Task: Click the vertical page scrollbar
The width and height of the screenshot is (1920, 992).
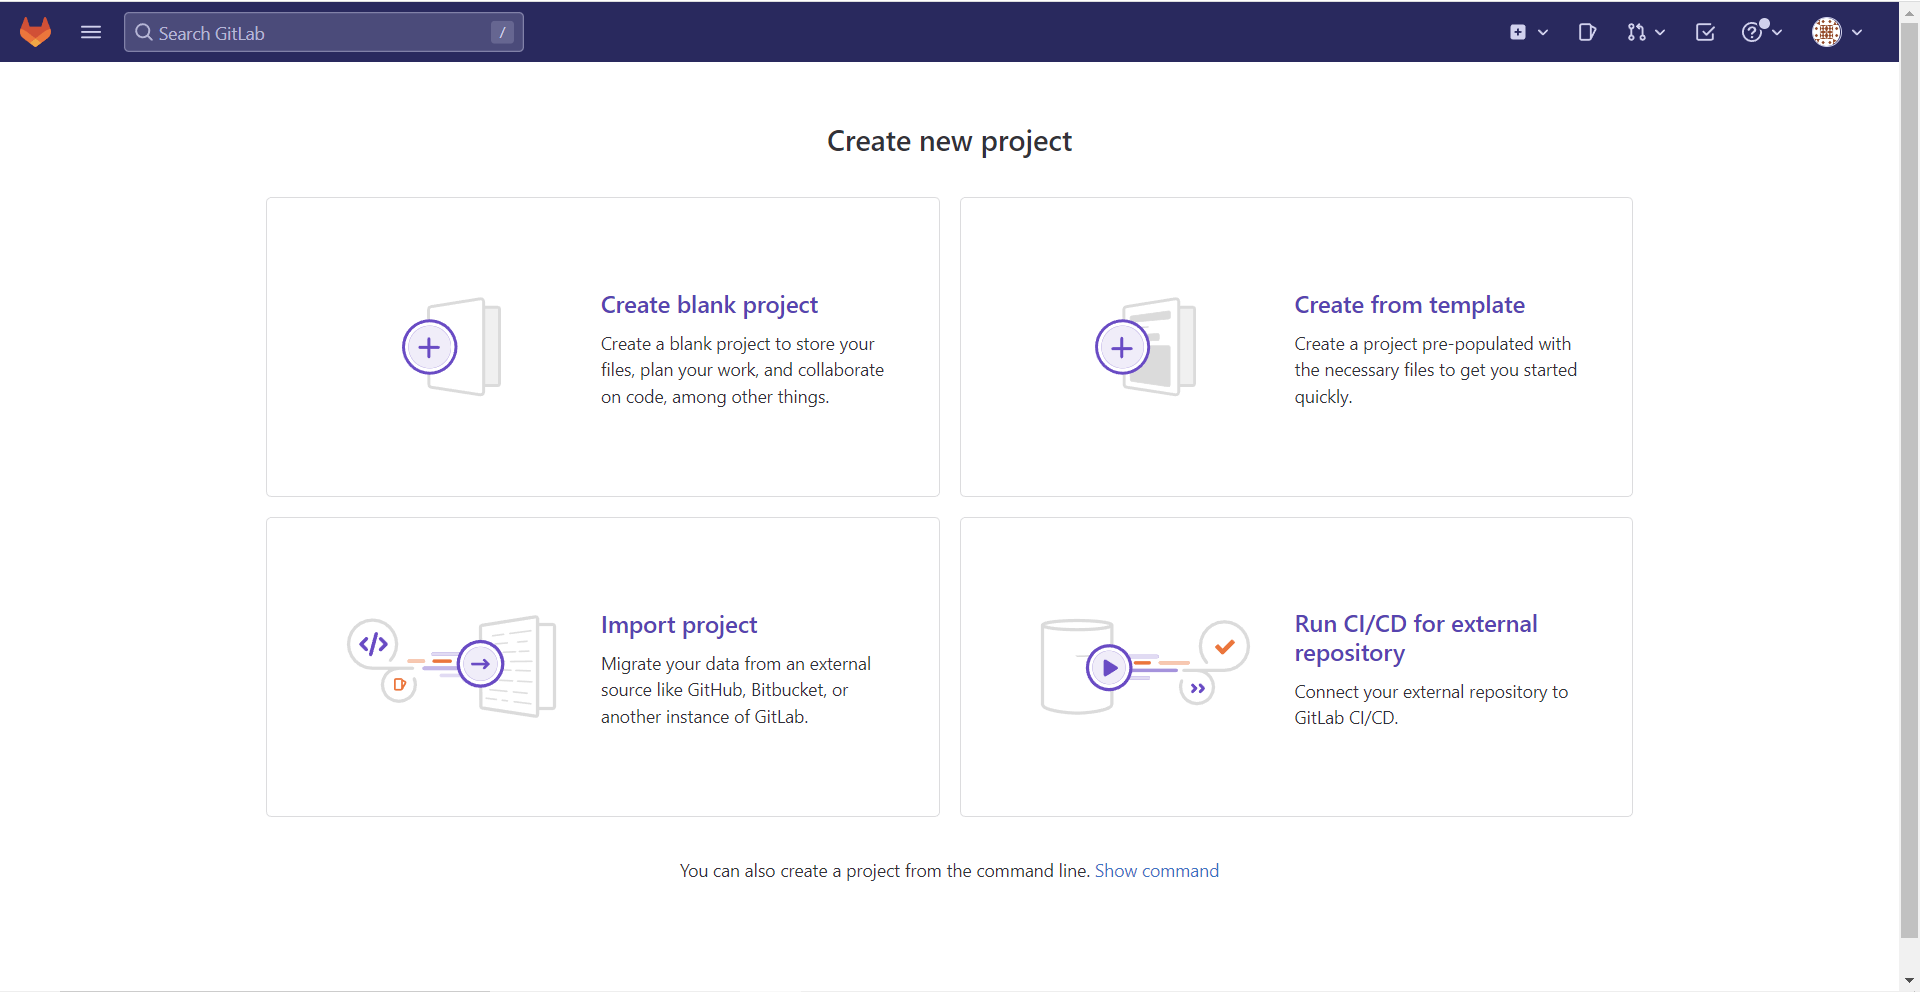Action: pyautogui.click(x=1909, y=480)
